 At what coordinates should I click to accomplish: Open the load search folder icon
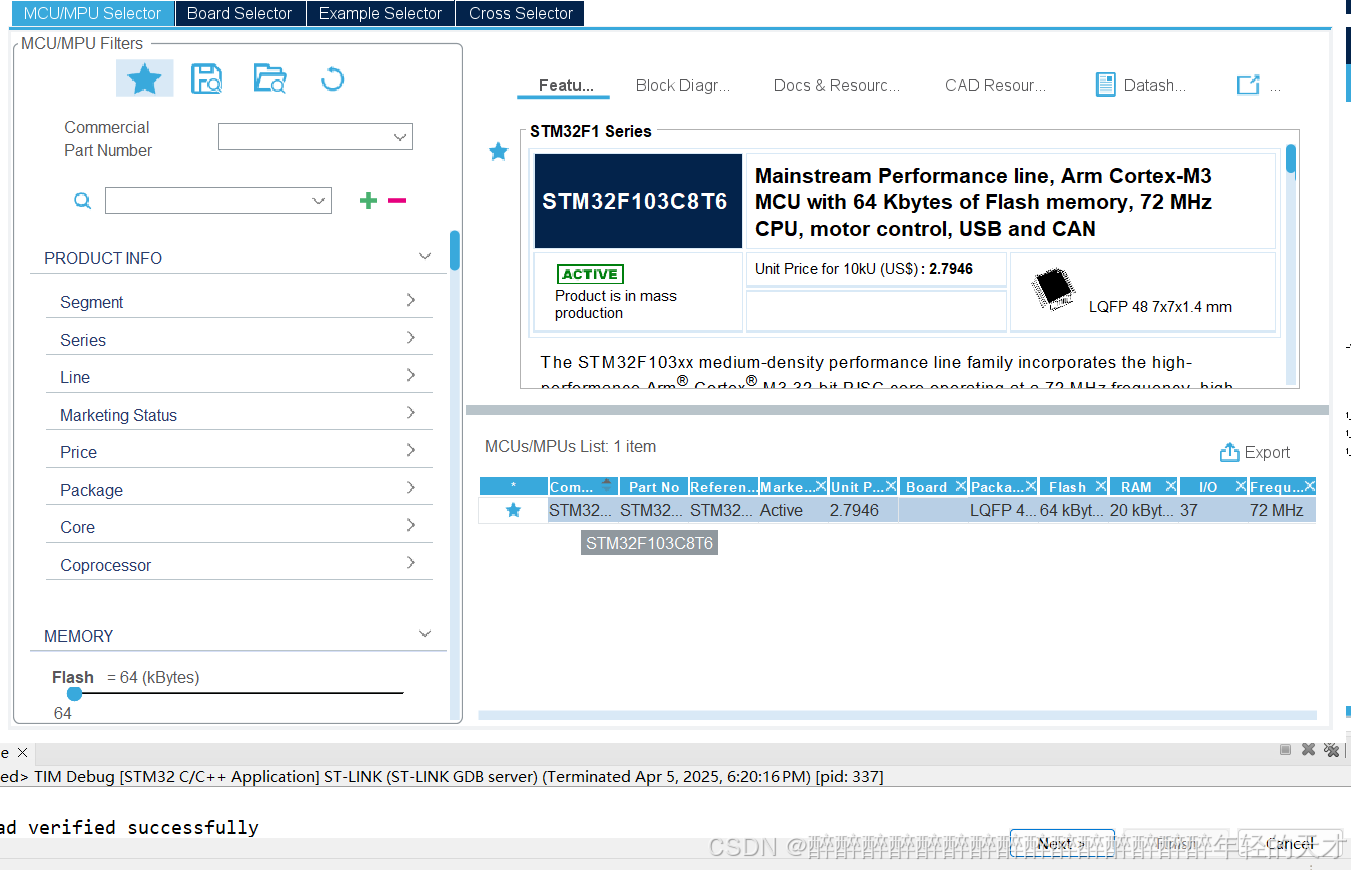pos(270,79)
